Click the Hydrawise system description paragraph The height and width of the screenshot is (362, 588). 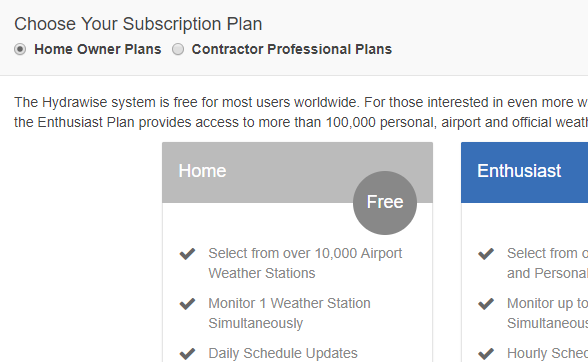(x=301, y=112)
